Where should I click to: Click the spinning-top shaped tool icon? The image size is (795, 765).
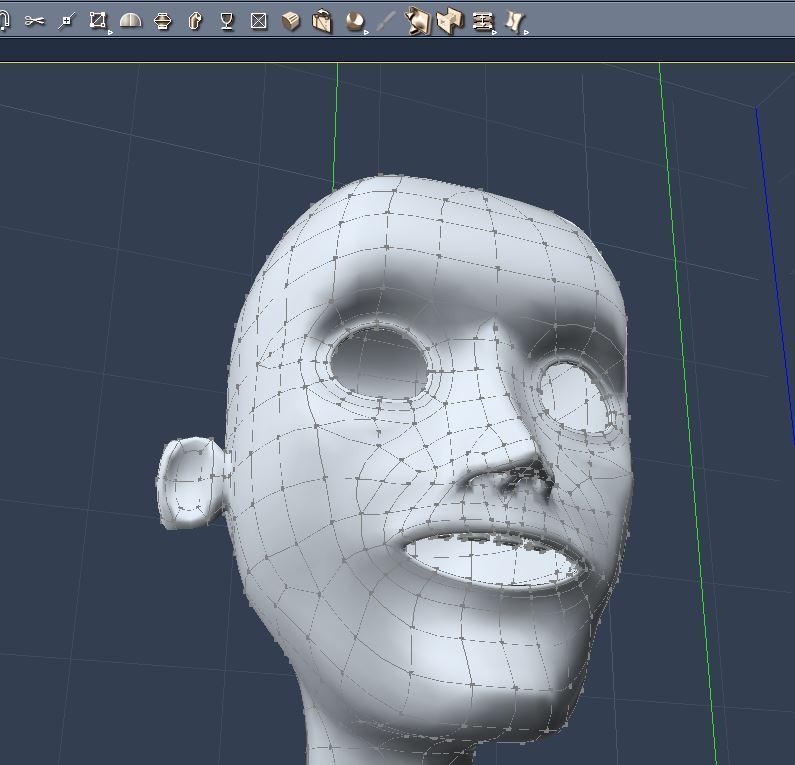163,20
